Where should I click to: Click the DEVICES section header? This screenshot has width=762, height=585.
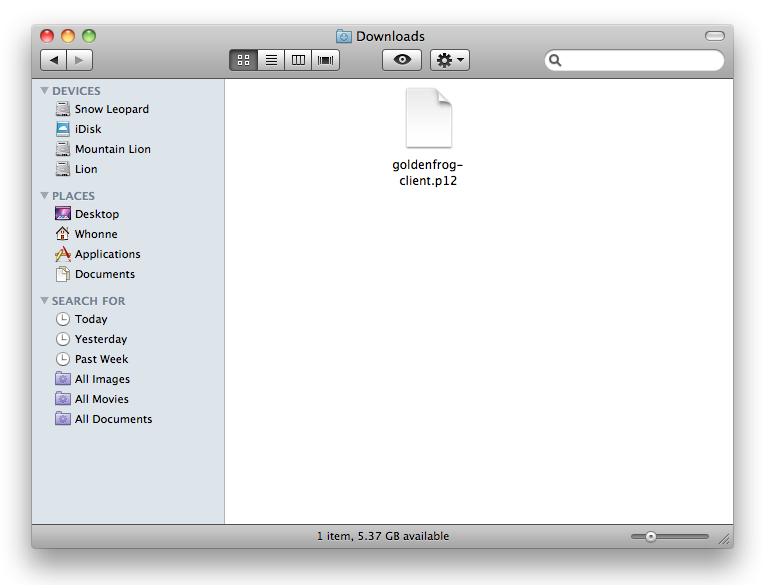click(76, 91)
